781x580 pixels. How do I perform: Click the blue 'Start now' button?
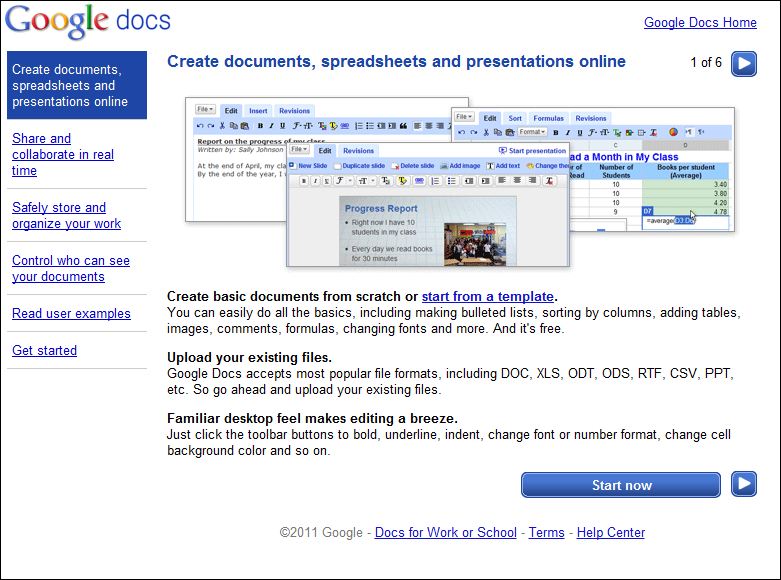(621, 485)
